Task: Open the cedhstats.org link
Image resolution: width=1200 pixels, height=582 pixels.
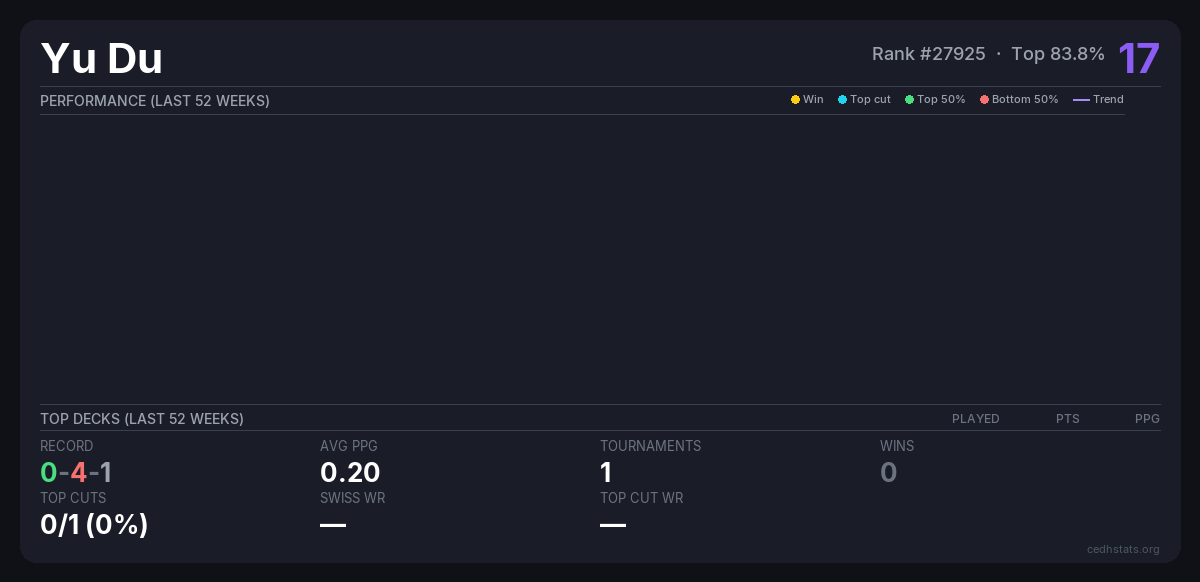Action: coord(1123,549)
